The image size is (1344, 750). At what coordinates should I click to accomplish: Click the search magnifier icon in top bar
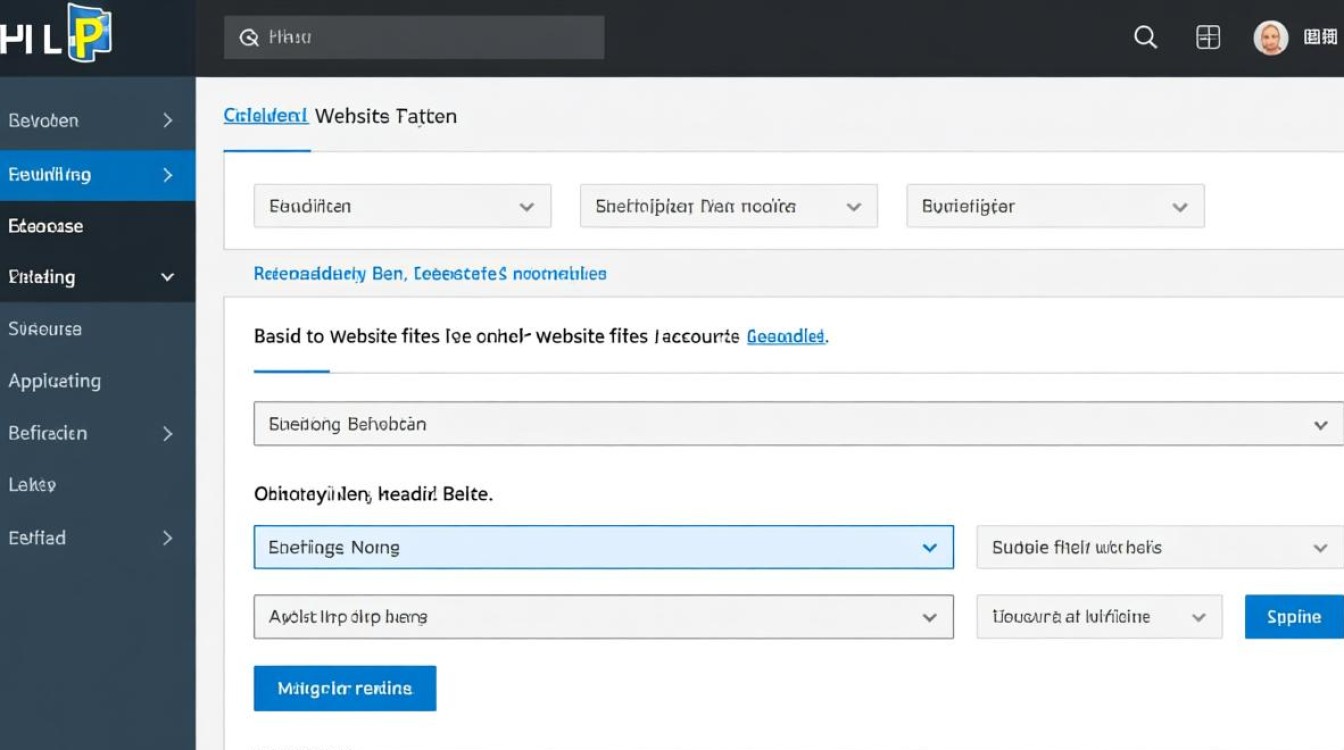tap(1145, 38)
